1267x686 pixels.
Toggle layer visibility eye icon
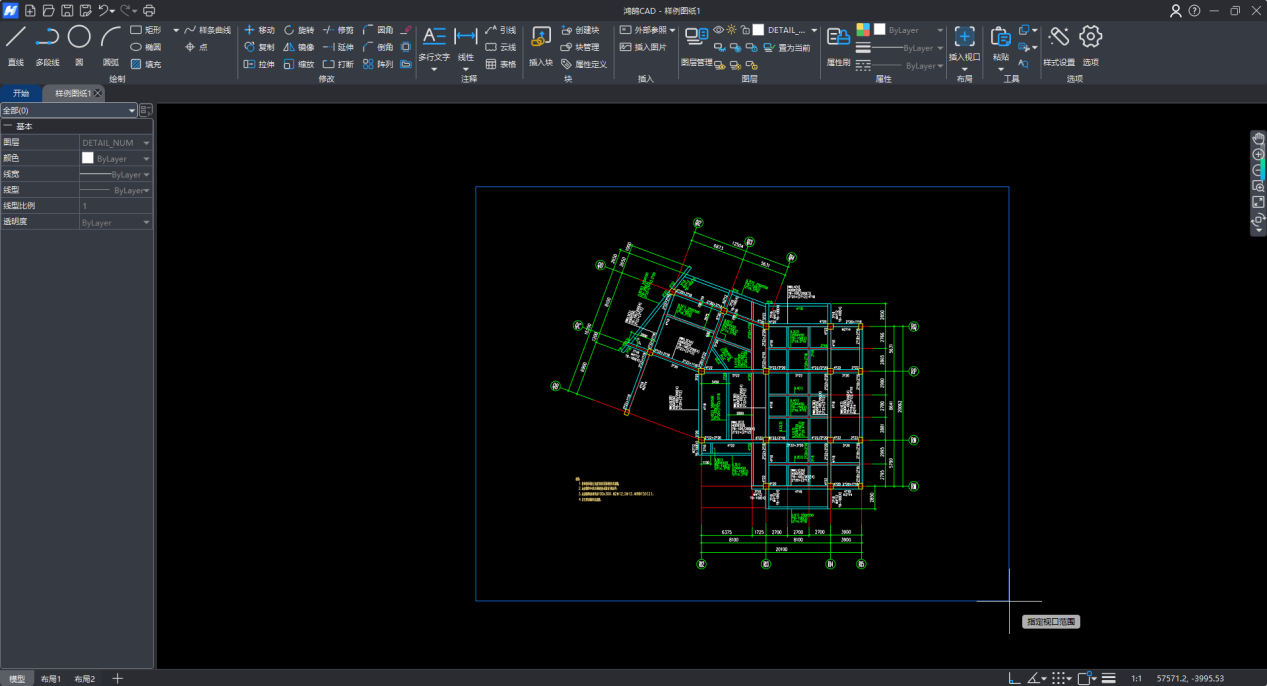pyautogui.click(x=718, y=30)
